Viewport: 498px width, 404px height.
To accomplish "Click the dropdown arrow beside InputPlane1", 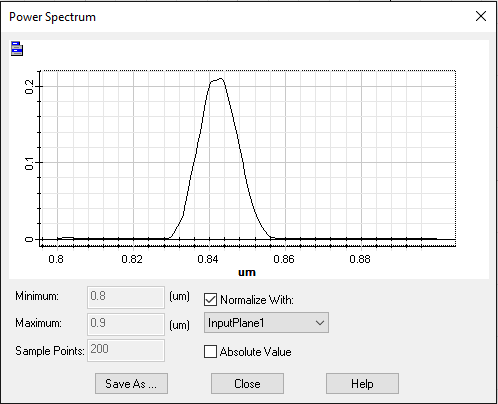I will [x=320, y=323].
